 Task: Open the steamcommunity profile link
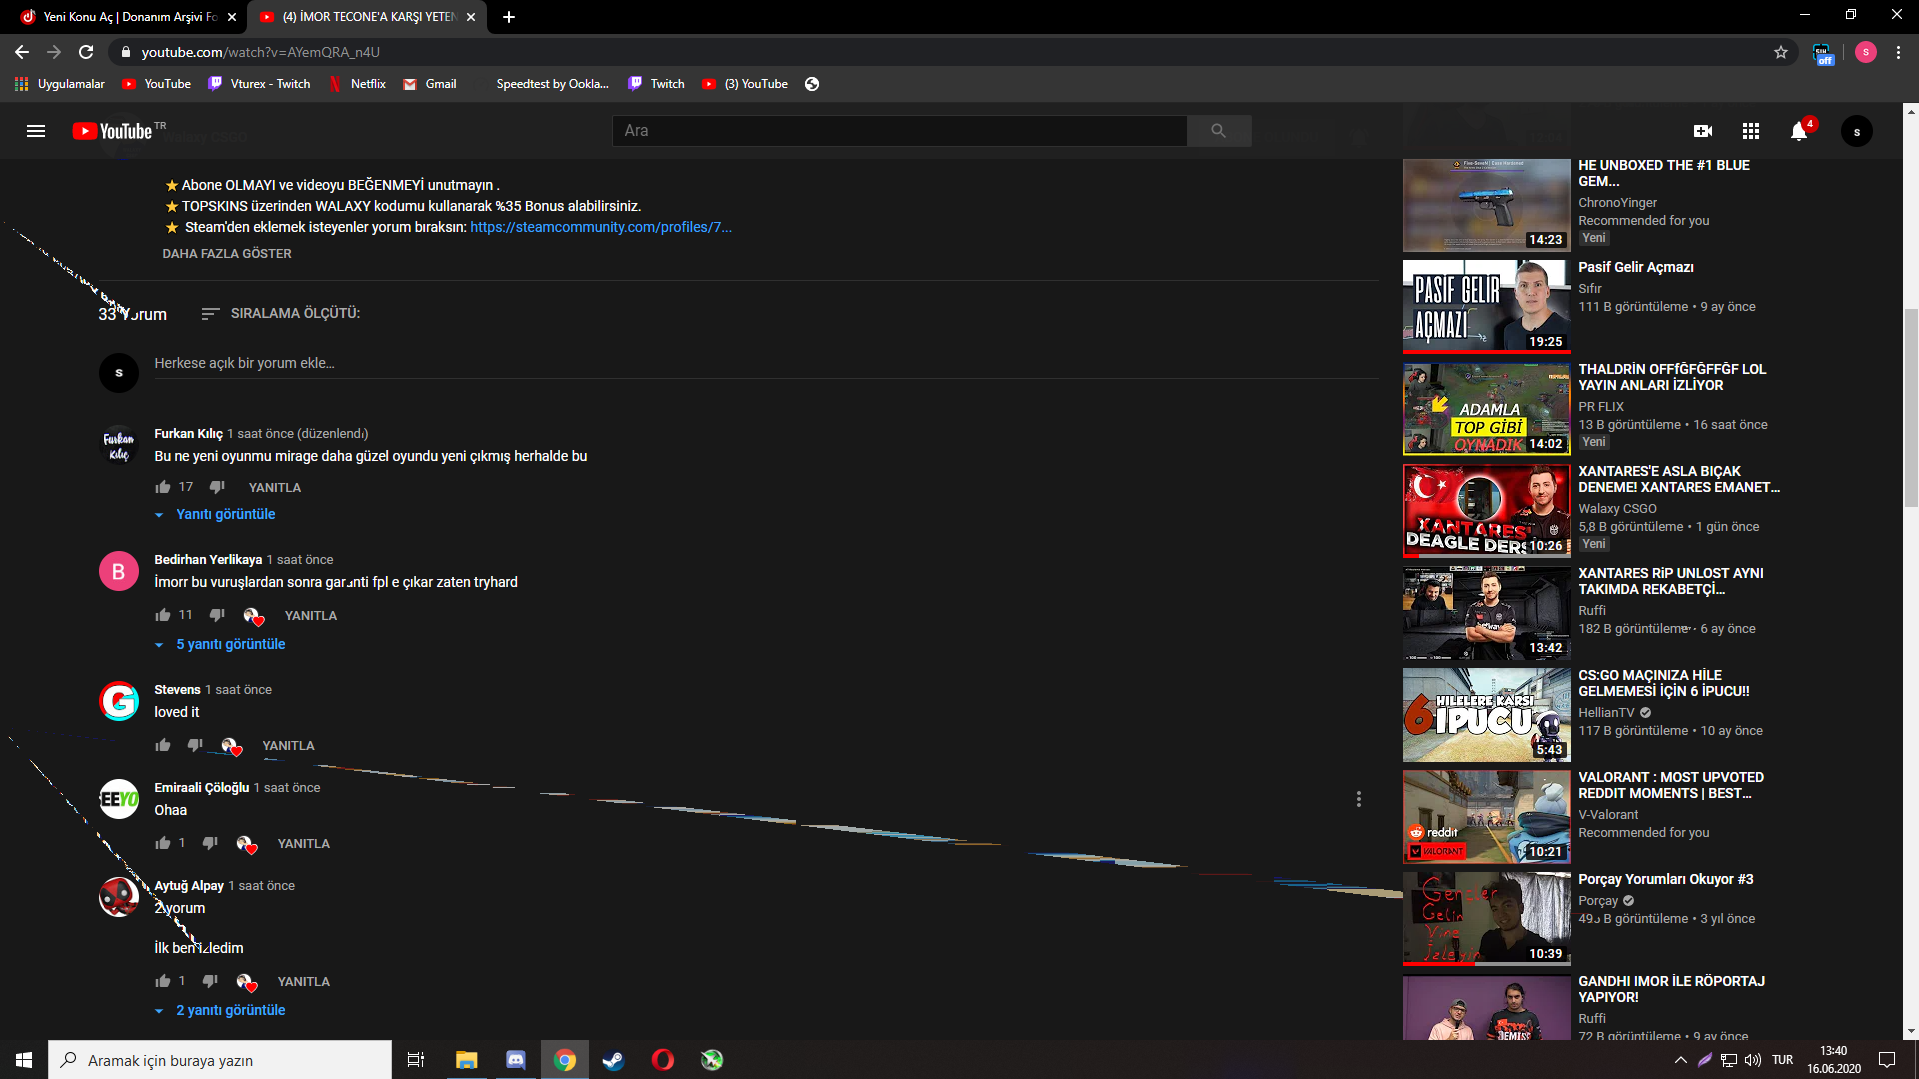coord(601,227)
